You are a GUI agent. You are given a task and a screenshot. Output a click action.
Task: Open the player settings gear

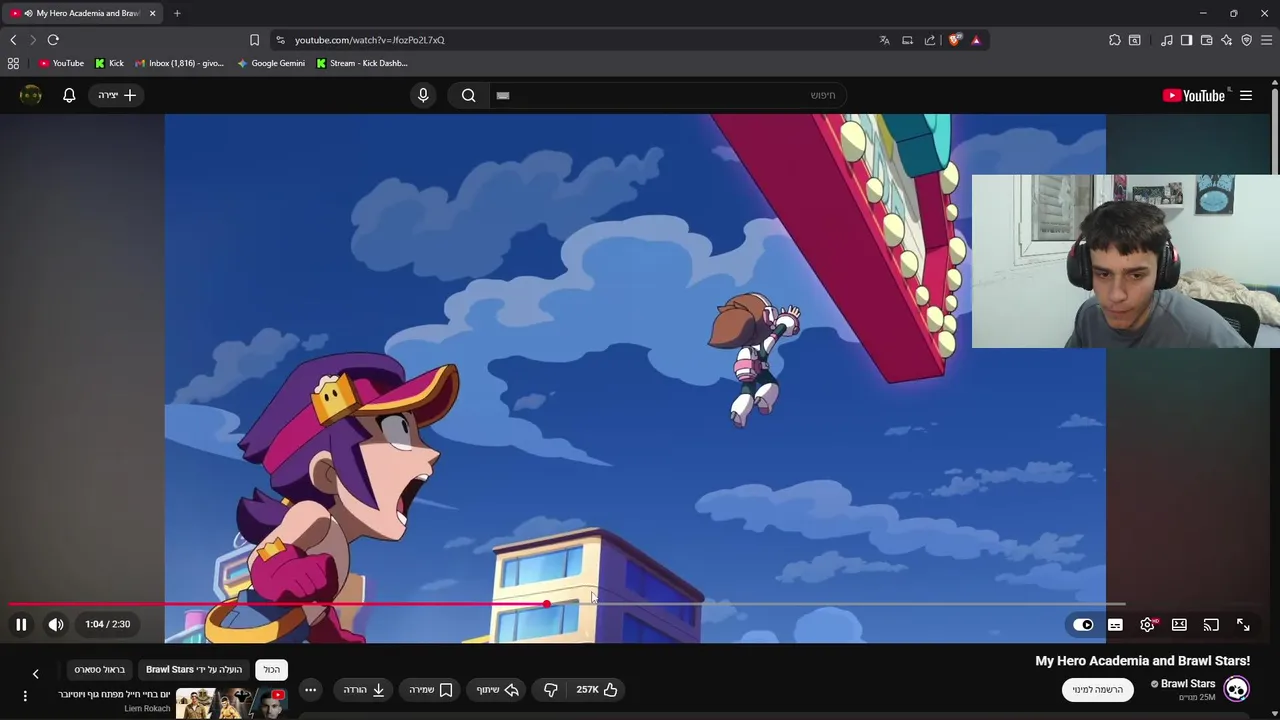tap(1148, 625)
